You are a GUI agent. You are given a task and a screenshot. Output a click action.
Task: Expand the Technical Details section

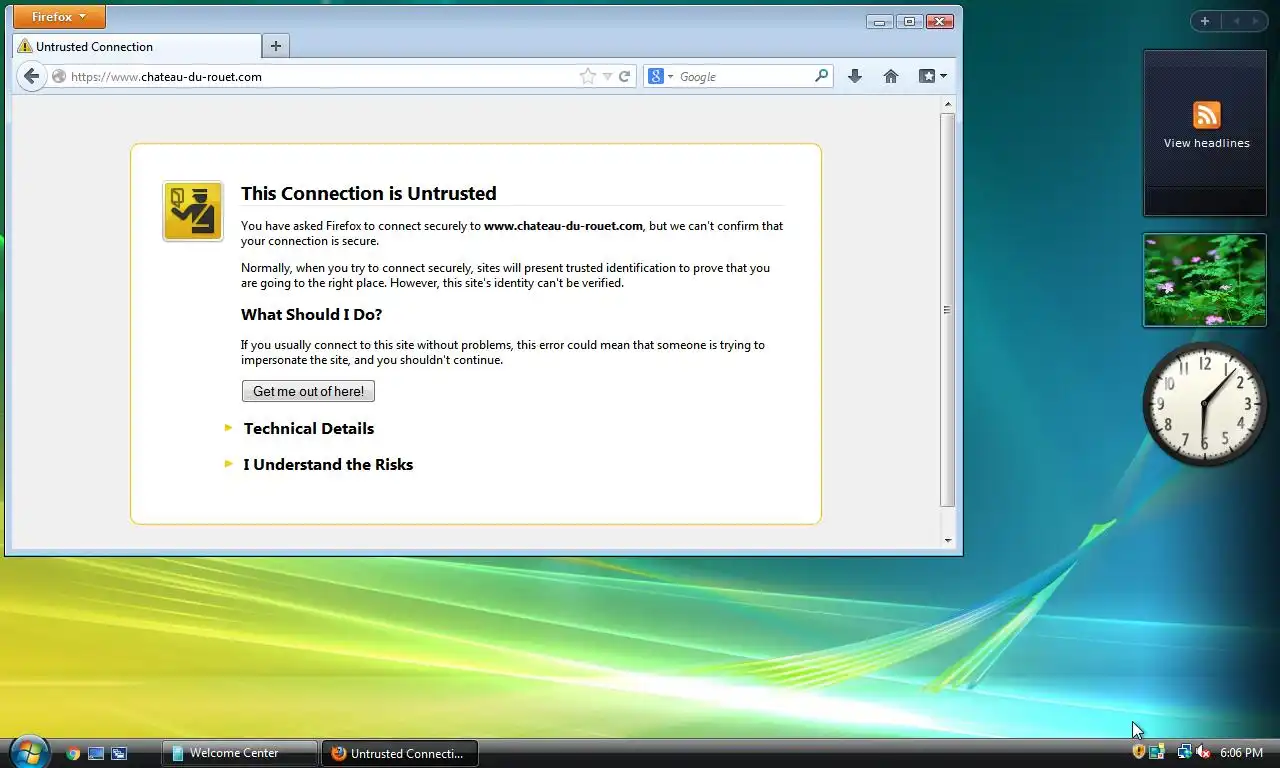(308, 428)
